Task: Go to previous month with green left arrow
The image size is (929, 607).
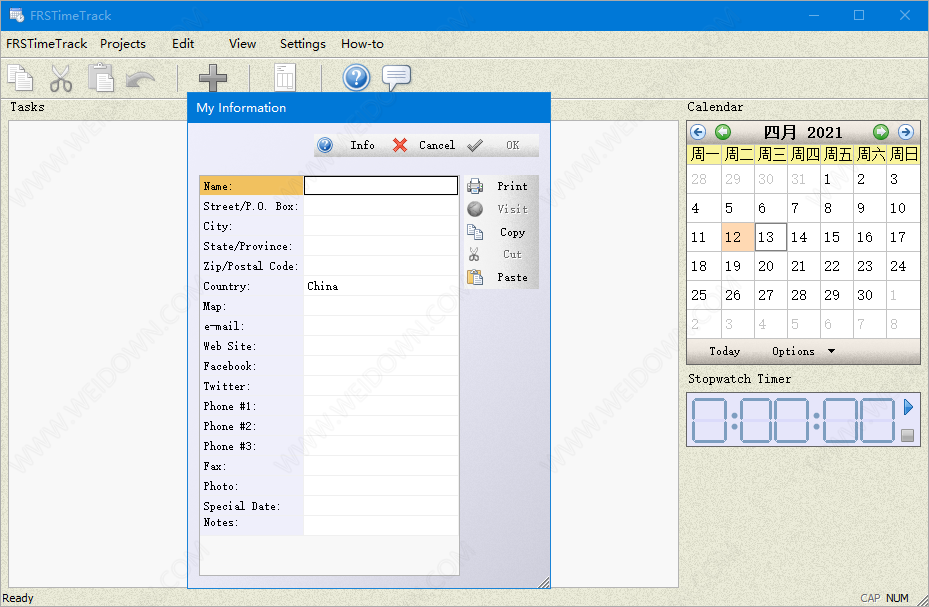Action: [723, 131]
